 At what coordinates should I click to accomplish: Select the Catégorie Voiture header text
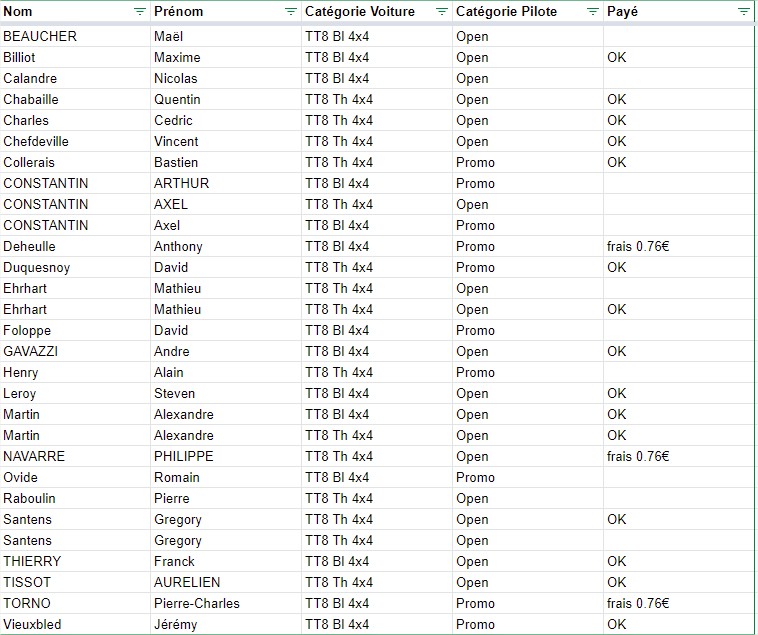point(360,12)
